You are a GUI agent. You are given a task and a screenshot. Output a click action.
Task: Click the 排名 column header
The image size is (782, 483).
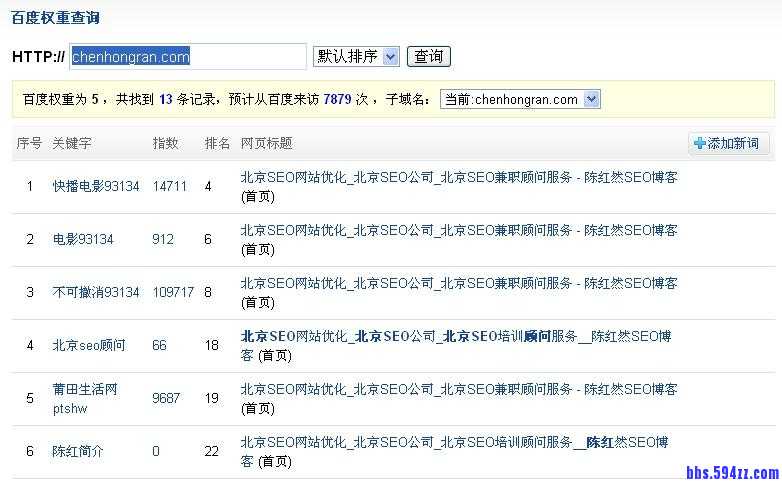tap(217, 143)
